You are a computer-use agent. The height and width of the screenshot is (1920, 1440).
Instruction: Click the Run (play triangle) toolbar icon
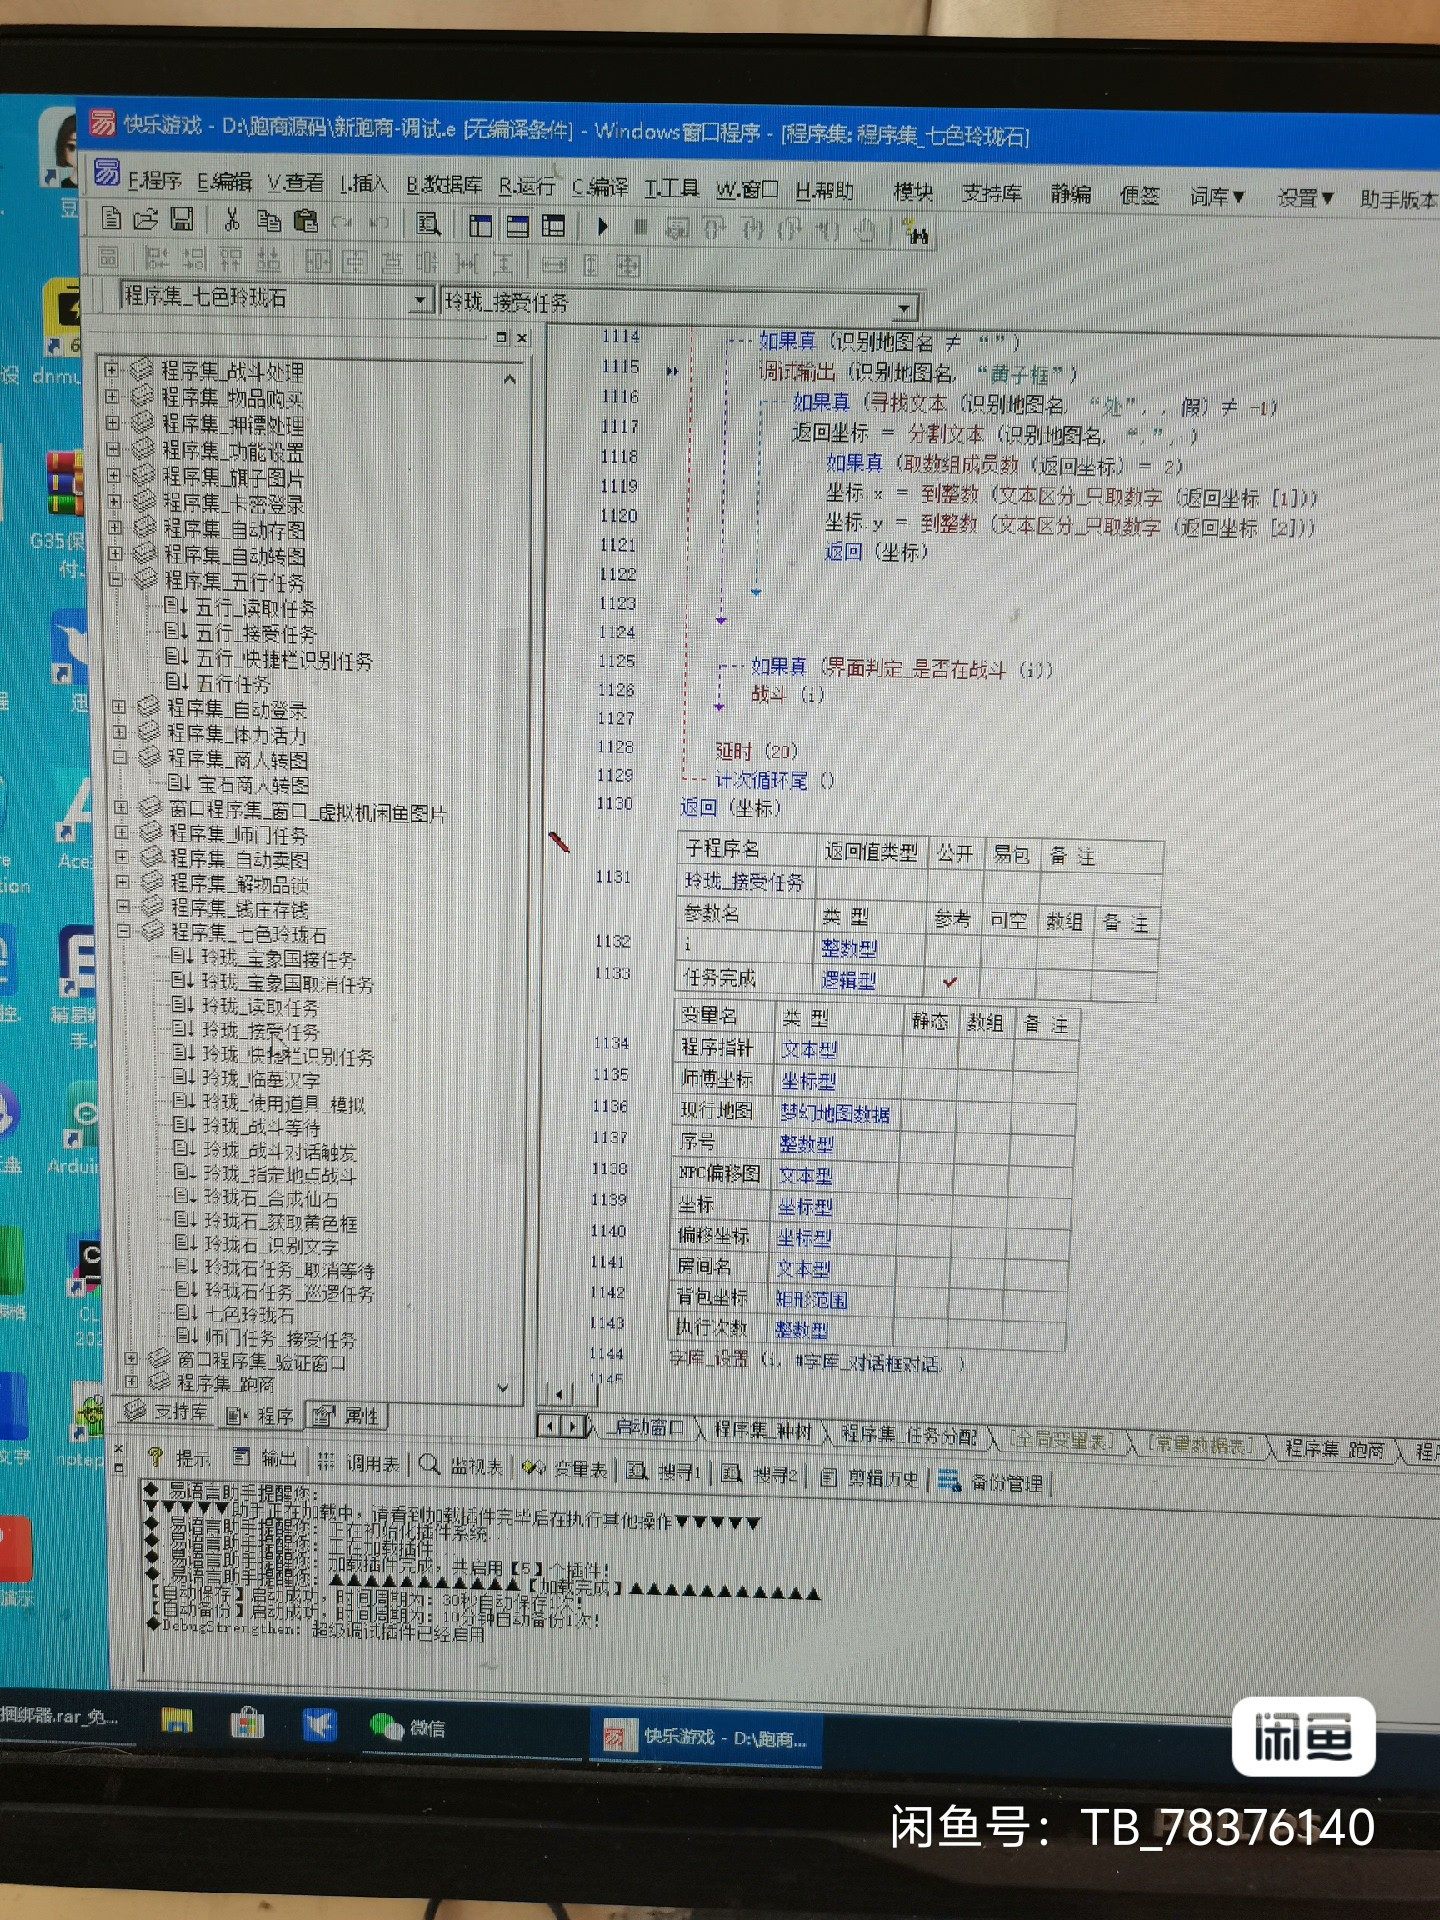tap(603, 227)
